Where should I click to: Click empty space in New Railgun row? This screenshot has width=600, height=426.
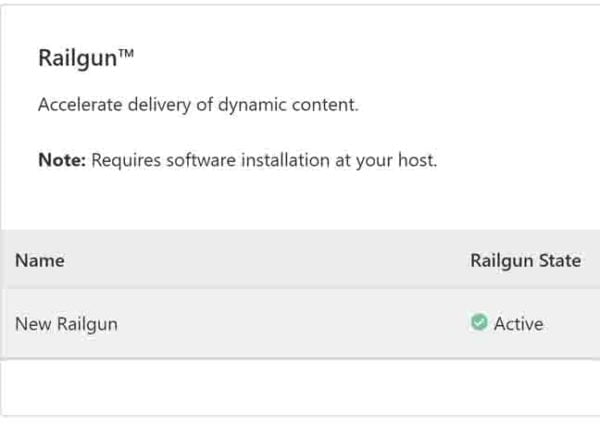(x=291, y=324)
